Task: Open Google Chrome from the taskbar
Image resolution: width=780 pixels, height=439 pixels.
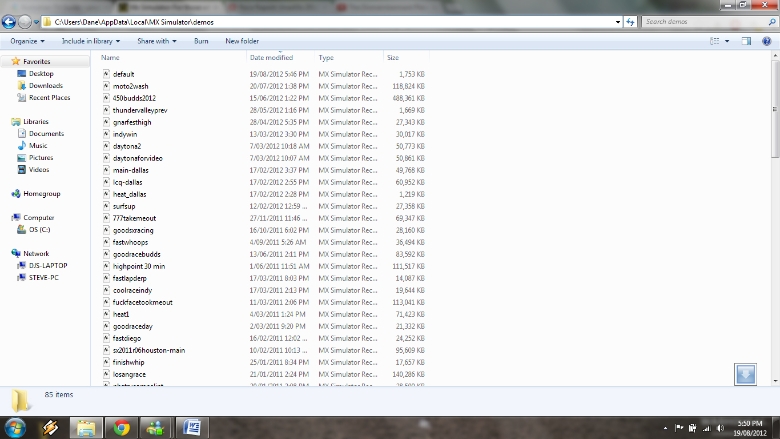Action: click(121, 427)
